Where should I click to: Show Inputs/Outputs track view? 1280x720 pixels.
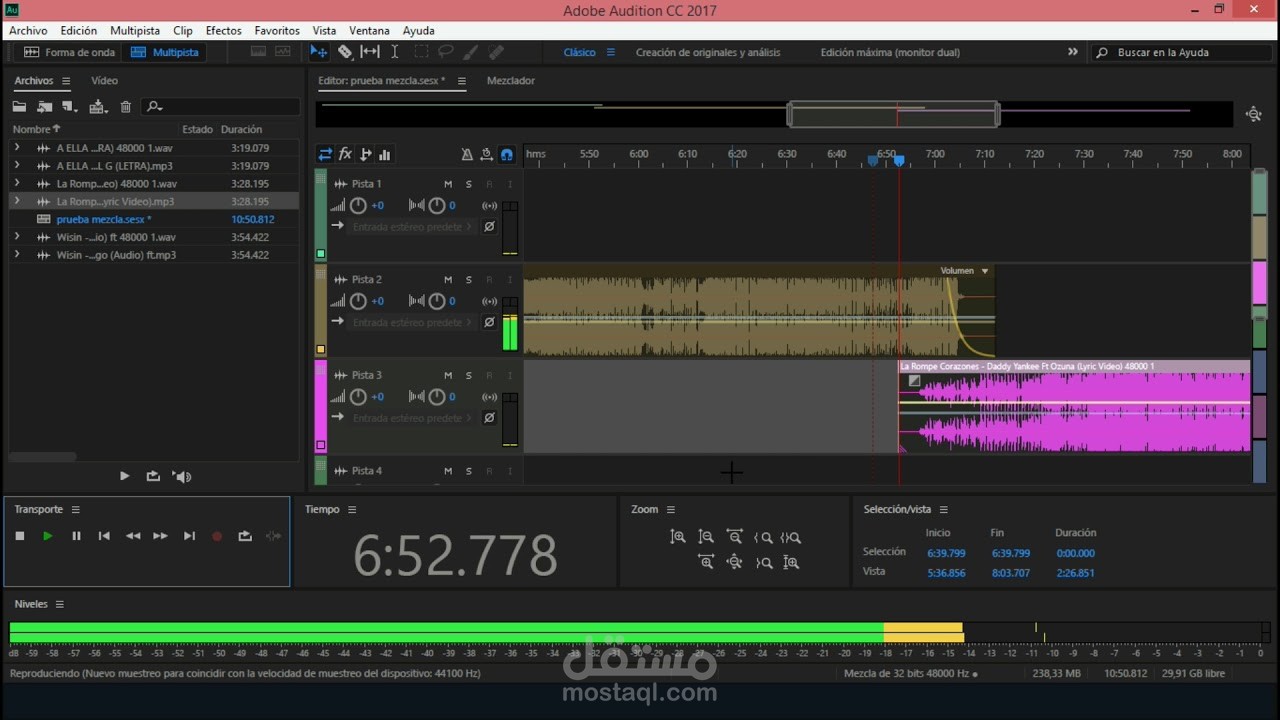pyautogui.click(x=325, y=154)
